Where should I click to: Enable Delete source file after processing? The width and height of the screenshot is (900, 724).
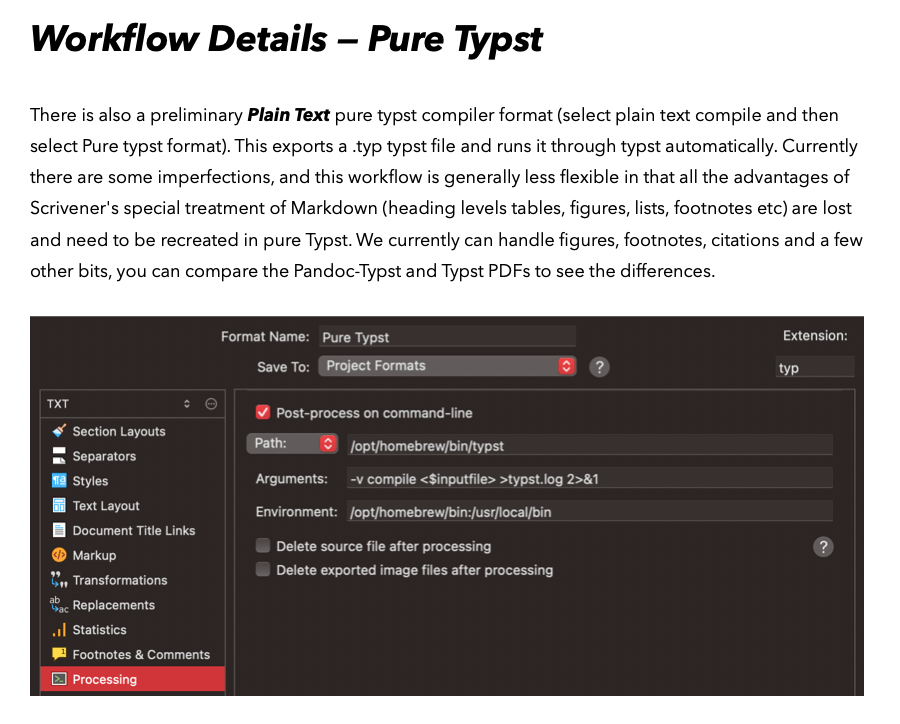(x=263, y=546)
